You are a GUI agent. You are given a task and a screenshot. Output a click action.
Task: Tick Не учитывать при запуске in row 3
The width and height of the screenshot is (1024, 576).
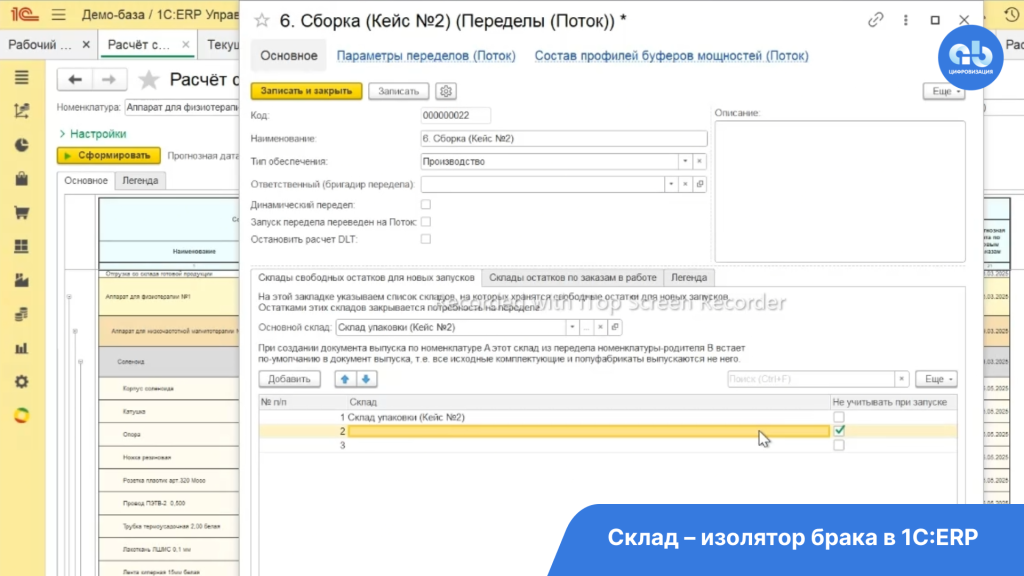click(839, 445)
